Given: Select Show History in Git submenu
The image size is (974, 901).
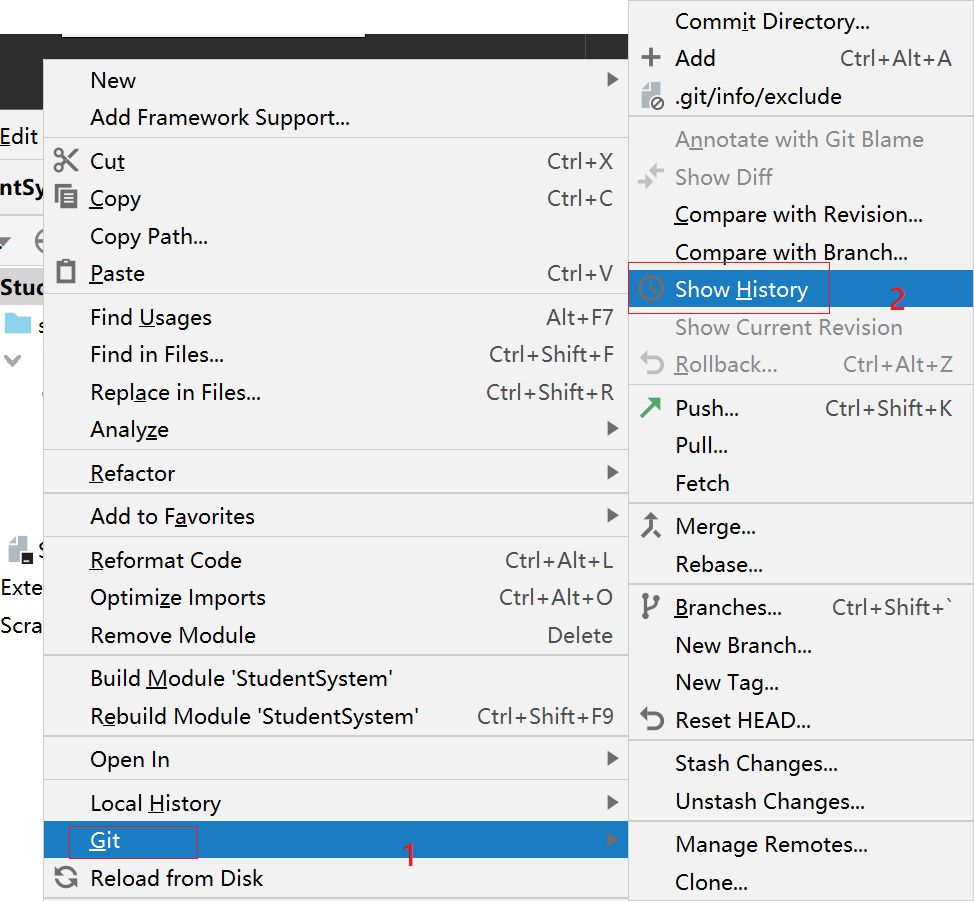Looking at the screenshot, I should pos(741,290).
